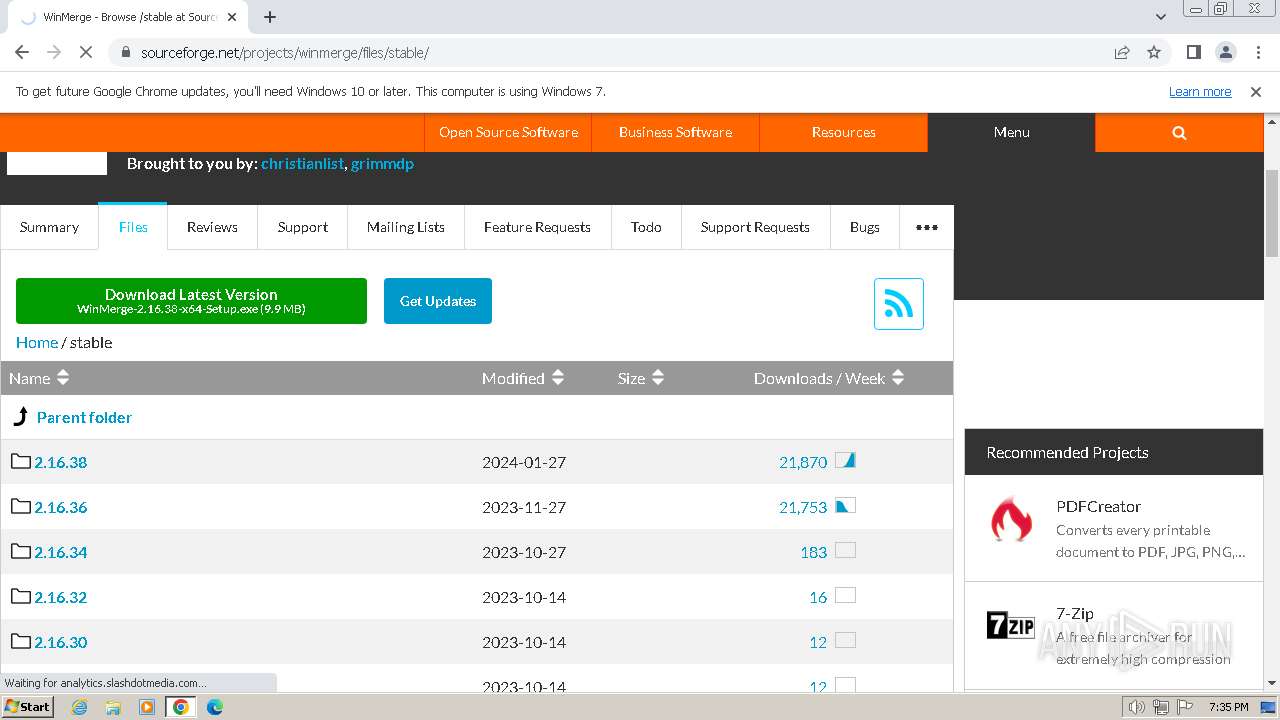Switch to the Support tab
1280x720 pixels.
(x=303, y=227)
